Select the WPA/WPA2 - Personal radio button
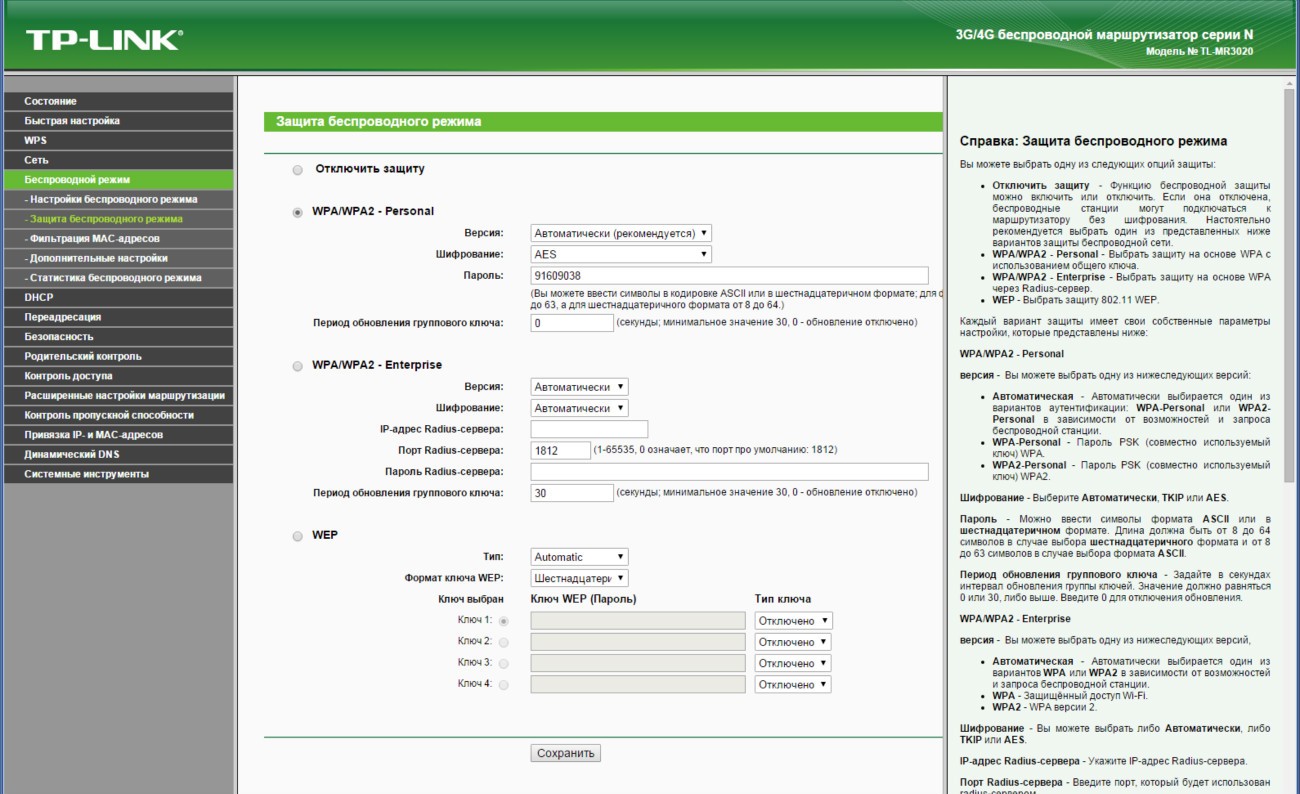The height and width of the screenshot is (794, 1300). pyautogui.click(x=297, y=212)
